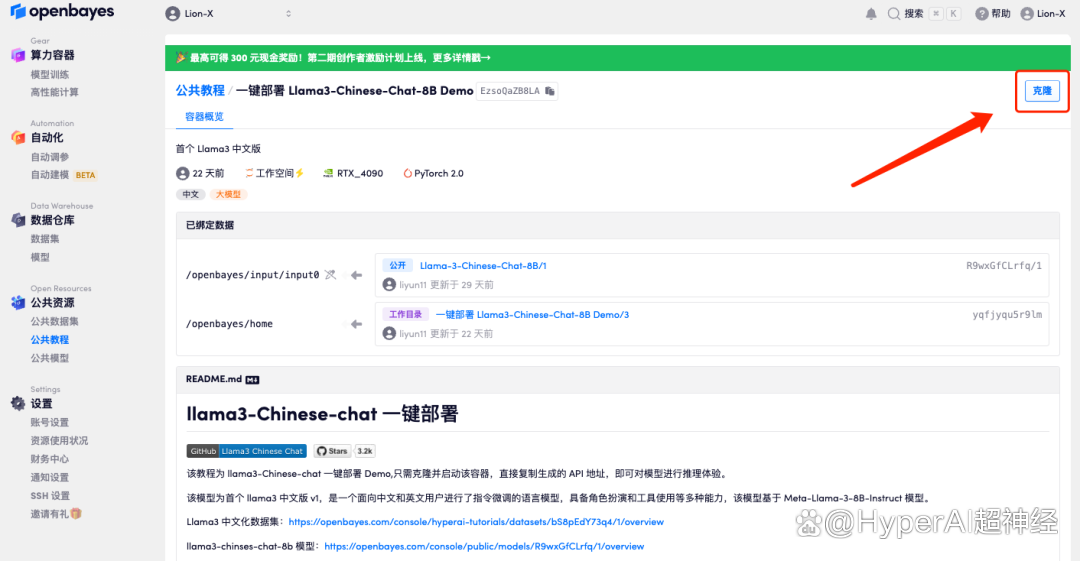This screenshot has width=1080, height=561.
Task: Open 自动调参 in the sidebar
Action: [x=50, y=157]
